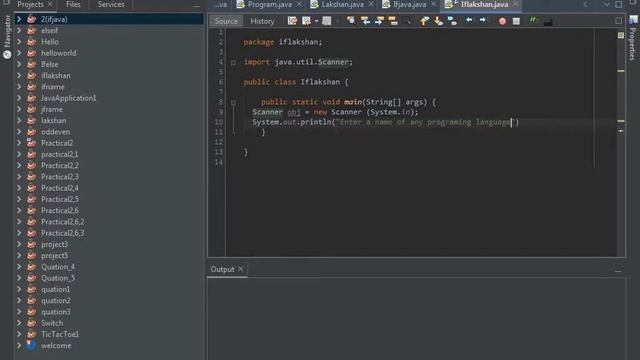
Task: Expand the JavaApplication1 project node
Action: (19, 98)
